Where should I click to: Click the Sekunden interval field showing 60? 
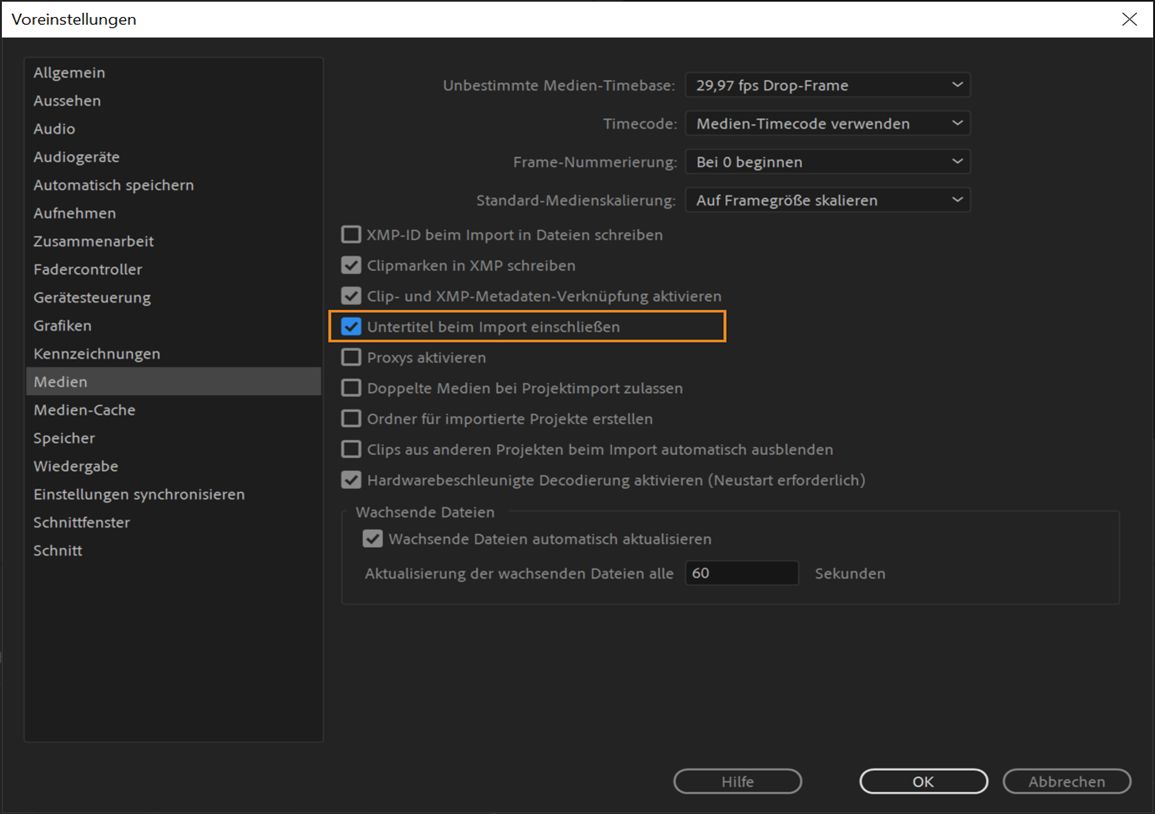coord(742,573)
